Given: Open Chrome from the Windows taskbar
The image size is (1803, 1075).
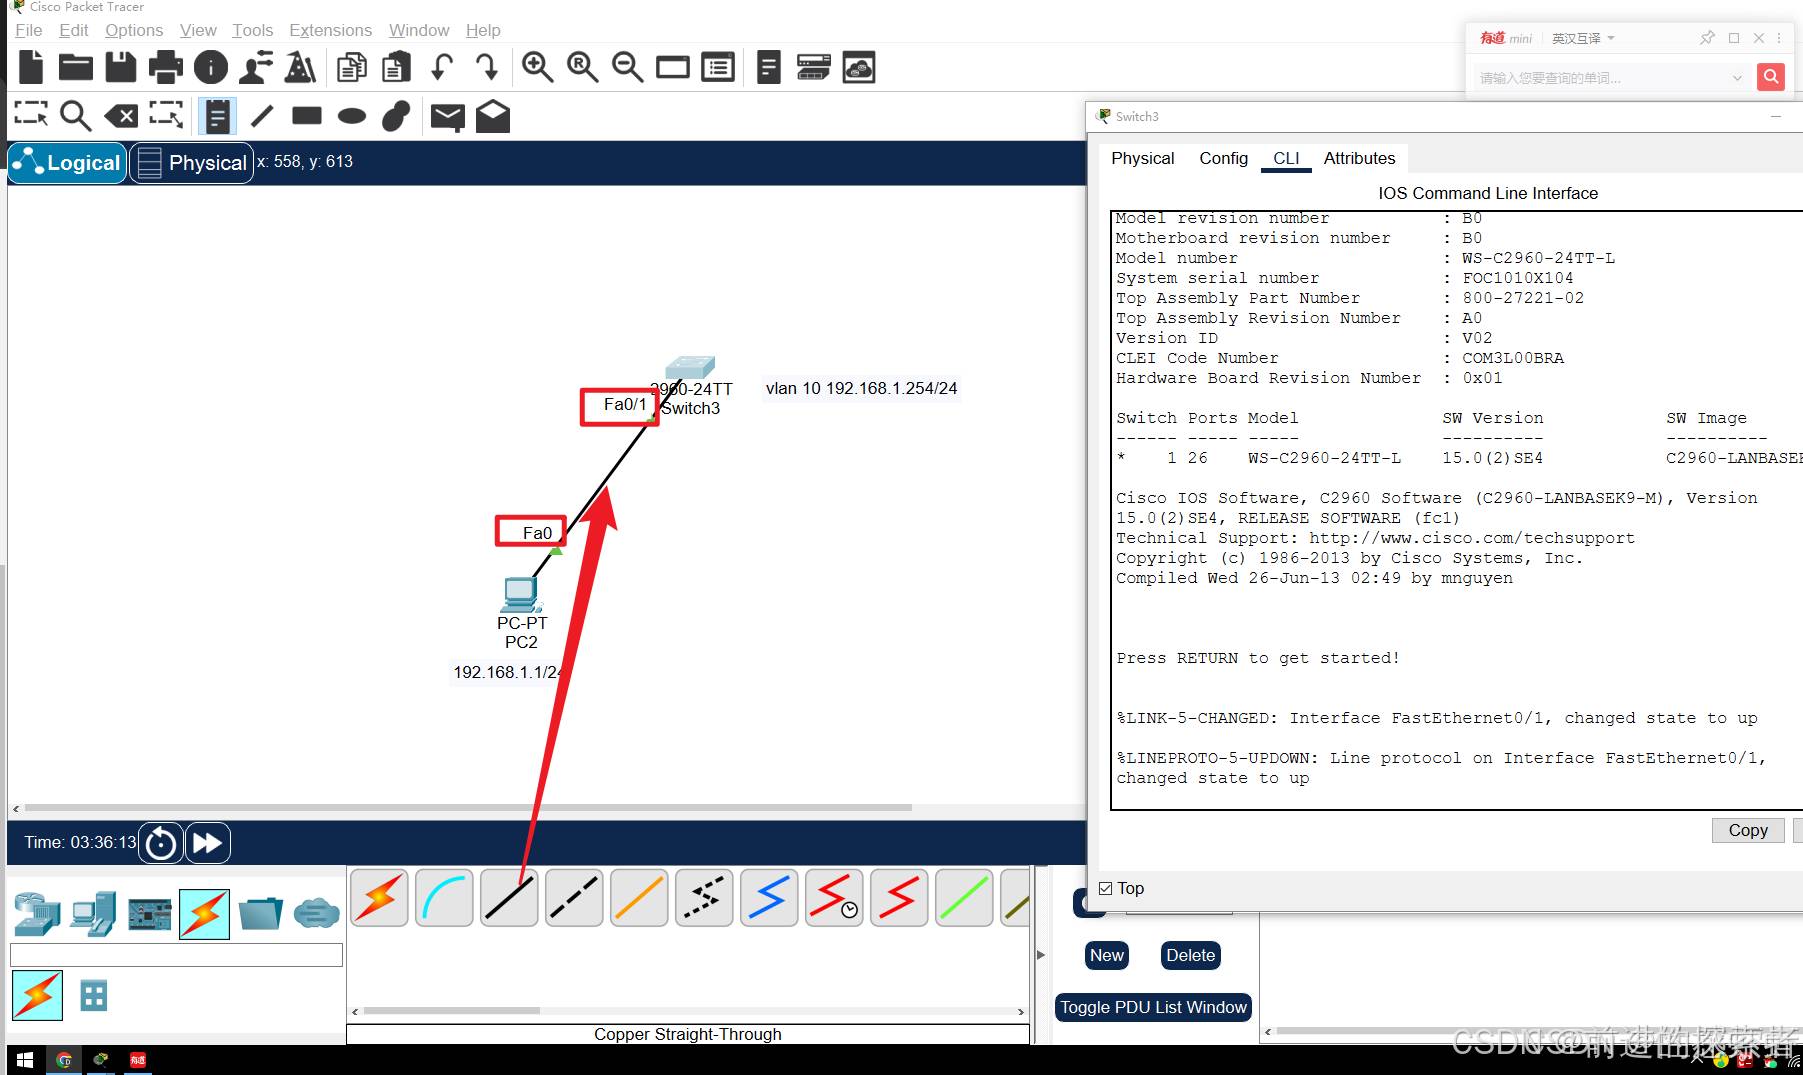Looking at the screenshot, I should 64,1060.
